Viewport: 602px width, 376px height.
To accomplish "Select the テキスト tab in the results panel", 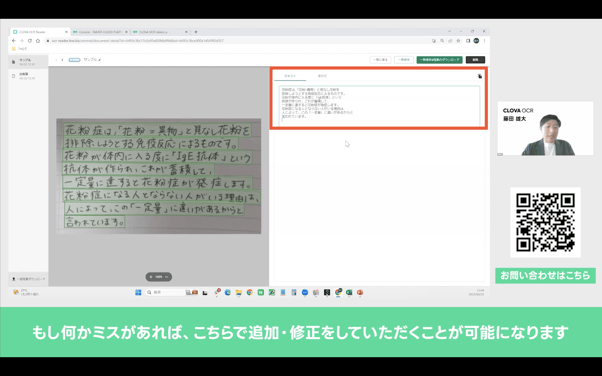I will point(290,76).
